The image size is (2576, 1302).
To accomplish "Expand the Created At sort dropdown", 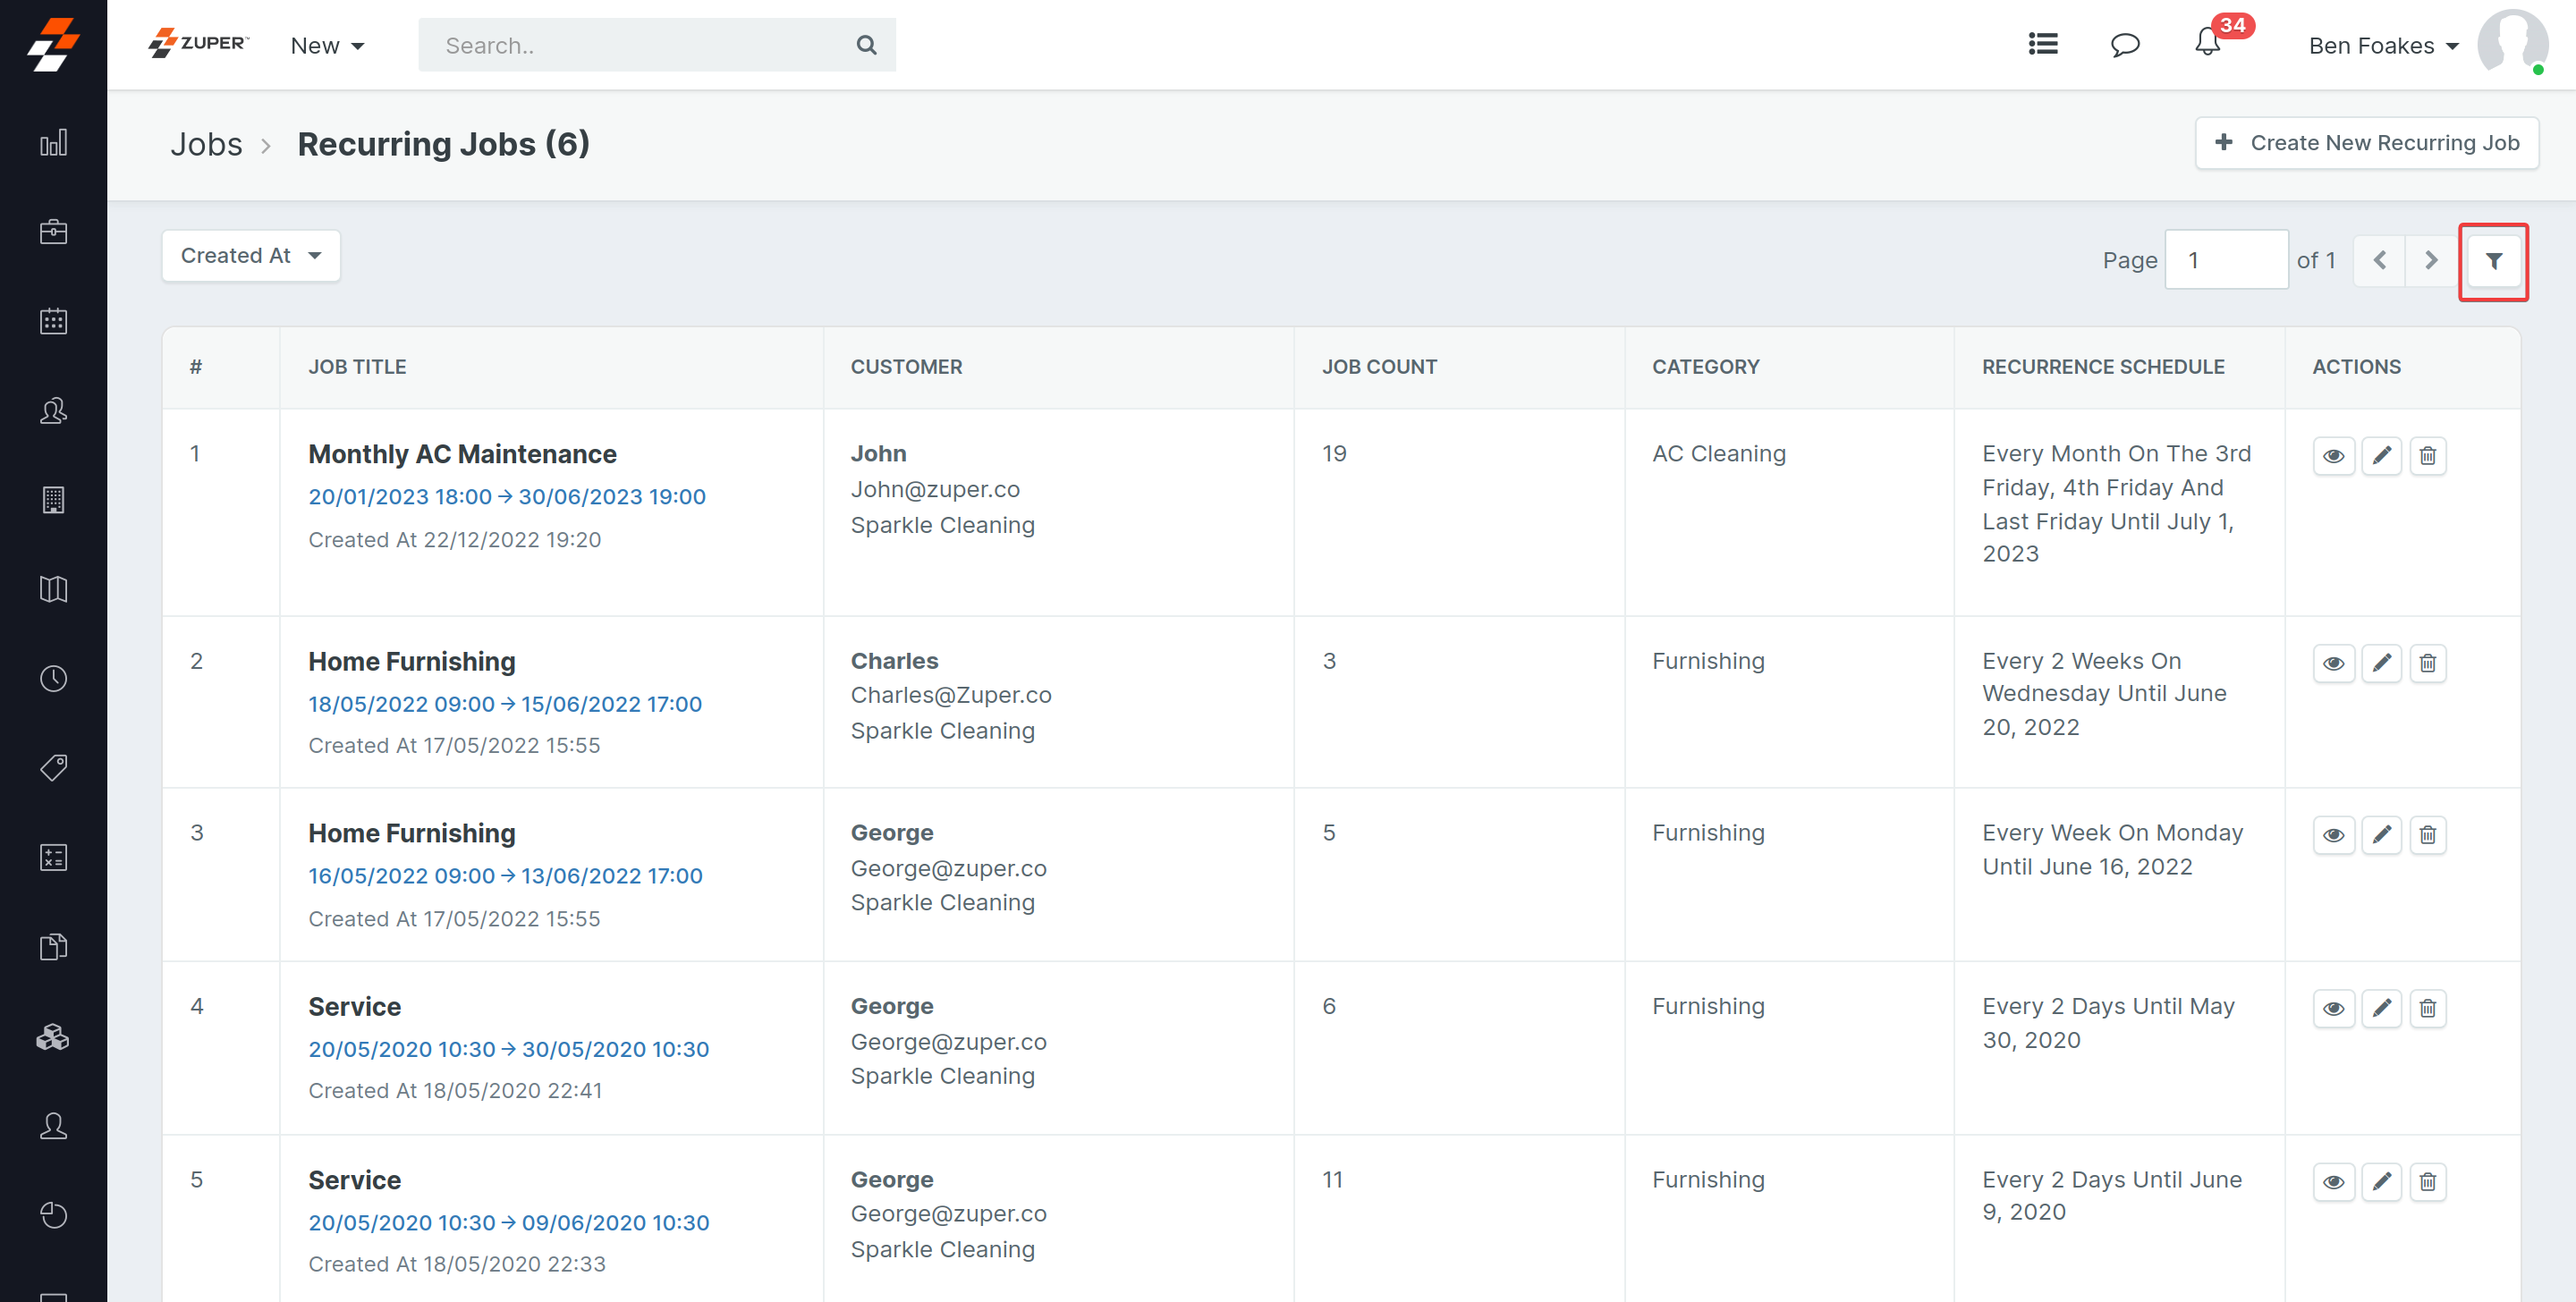I will coord(251,256).
